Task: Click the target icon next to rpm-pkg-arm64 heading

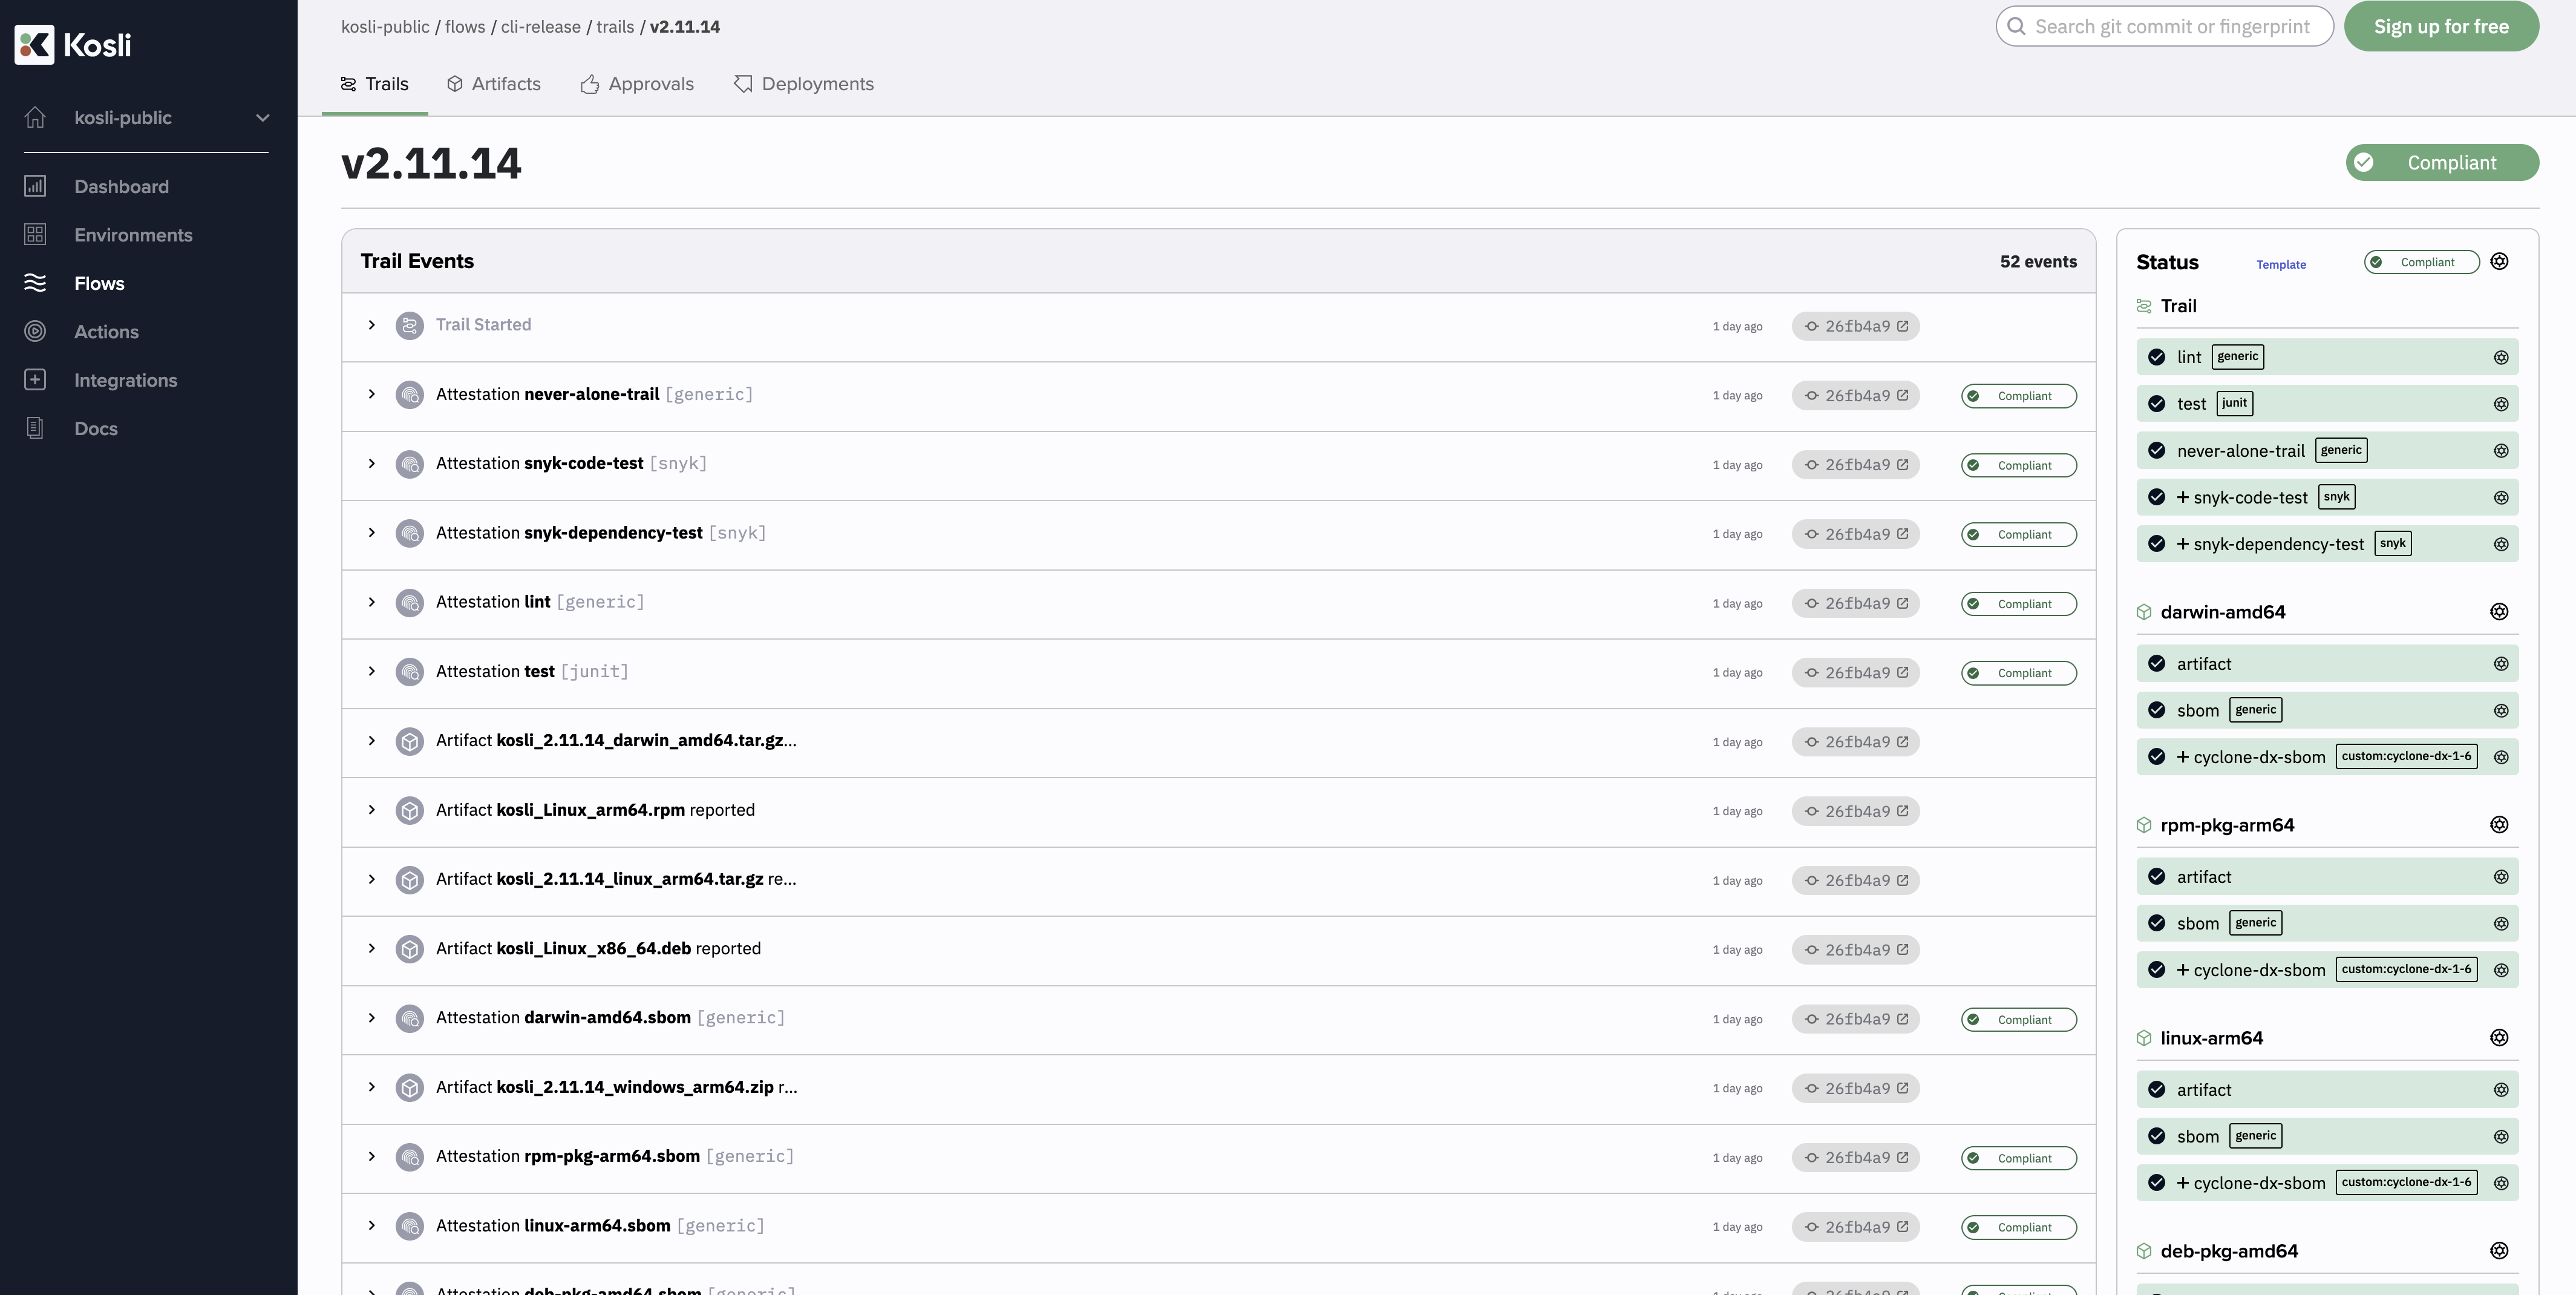Action: point(2499,824)
